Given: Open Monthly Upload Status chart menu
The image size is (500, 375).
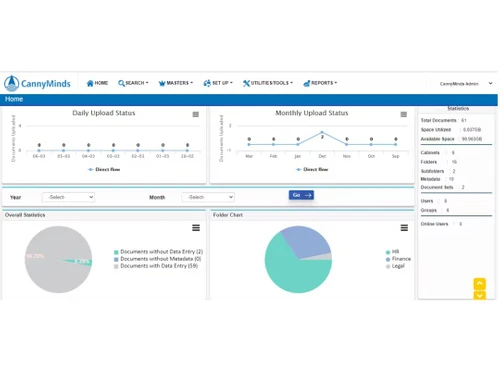Looking at the screenshot, I should 403,114.
